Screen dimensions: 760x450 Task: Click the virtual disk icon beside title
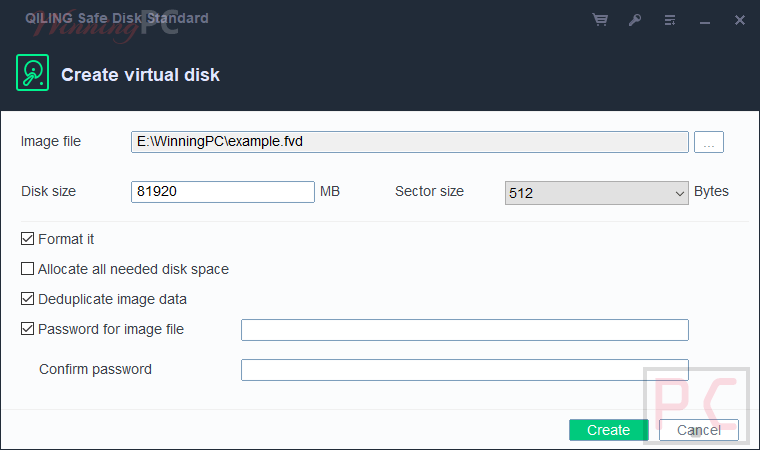[x=32, y=73]
